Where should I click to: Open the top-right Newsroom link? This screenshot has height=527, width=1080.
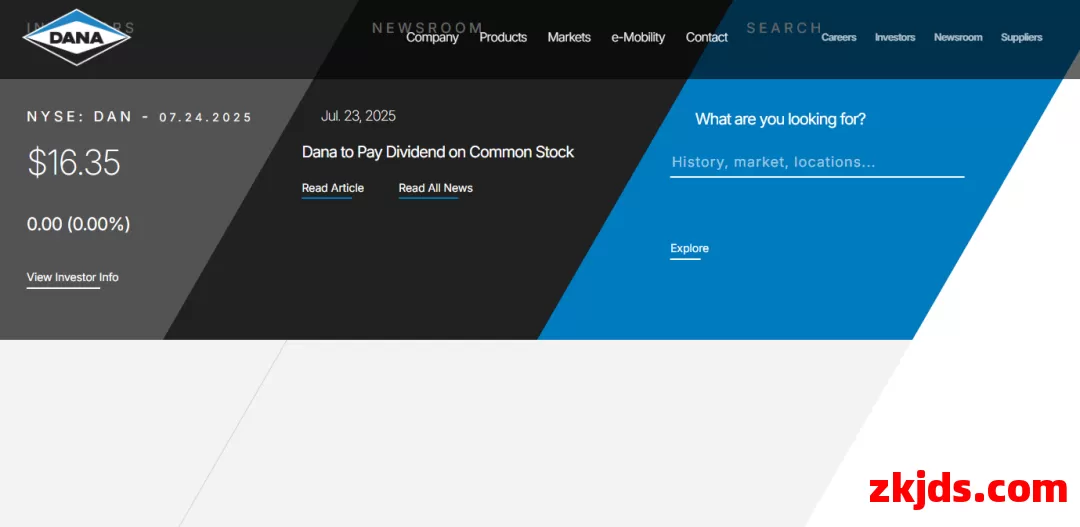click(958, 37)
